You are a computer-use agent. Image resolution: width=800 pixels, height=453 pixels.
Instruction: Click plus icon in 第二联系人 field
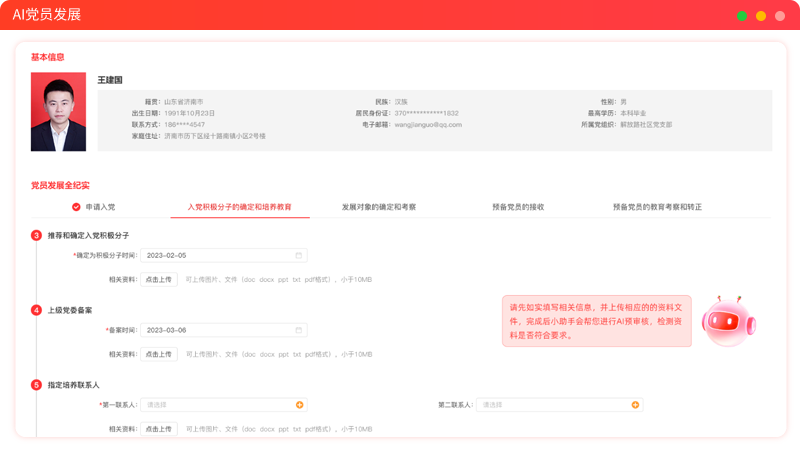coord(635,405)
